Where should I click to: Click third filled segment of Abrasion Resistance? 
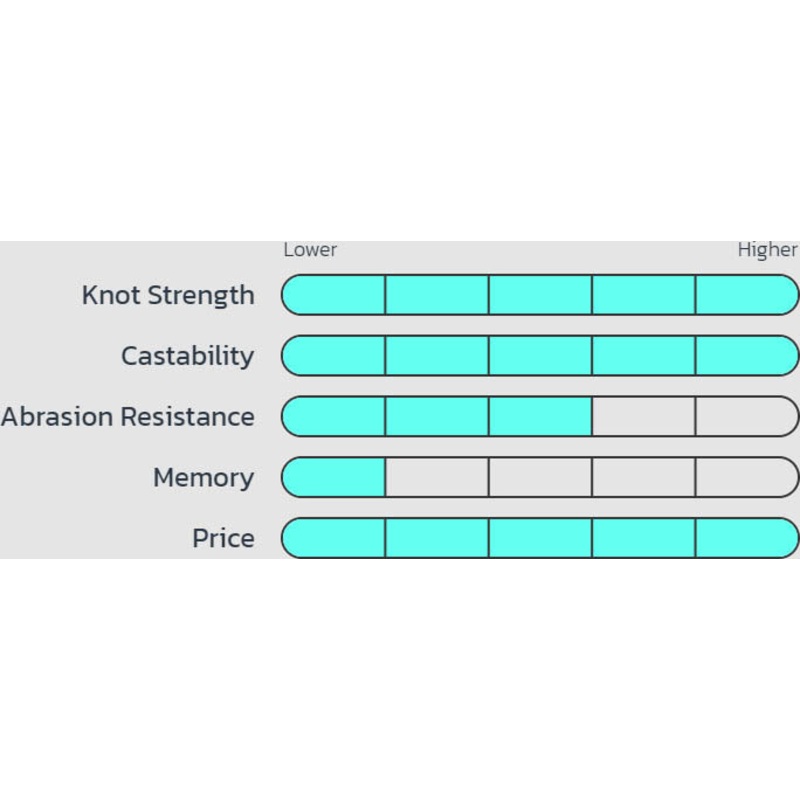[x=540, y=417]
